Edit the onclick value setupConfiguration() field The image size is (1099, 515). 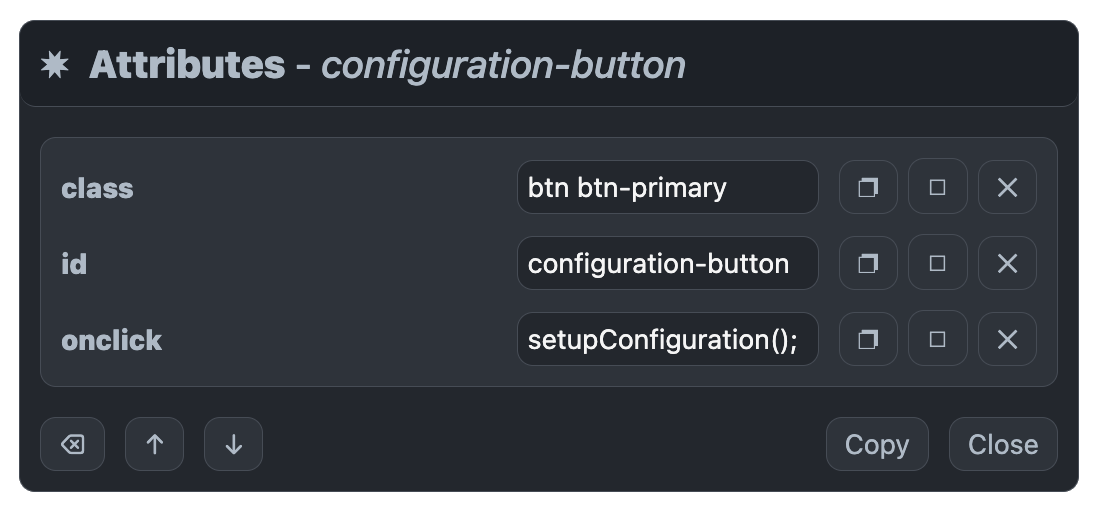[x=667, y=339]
